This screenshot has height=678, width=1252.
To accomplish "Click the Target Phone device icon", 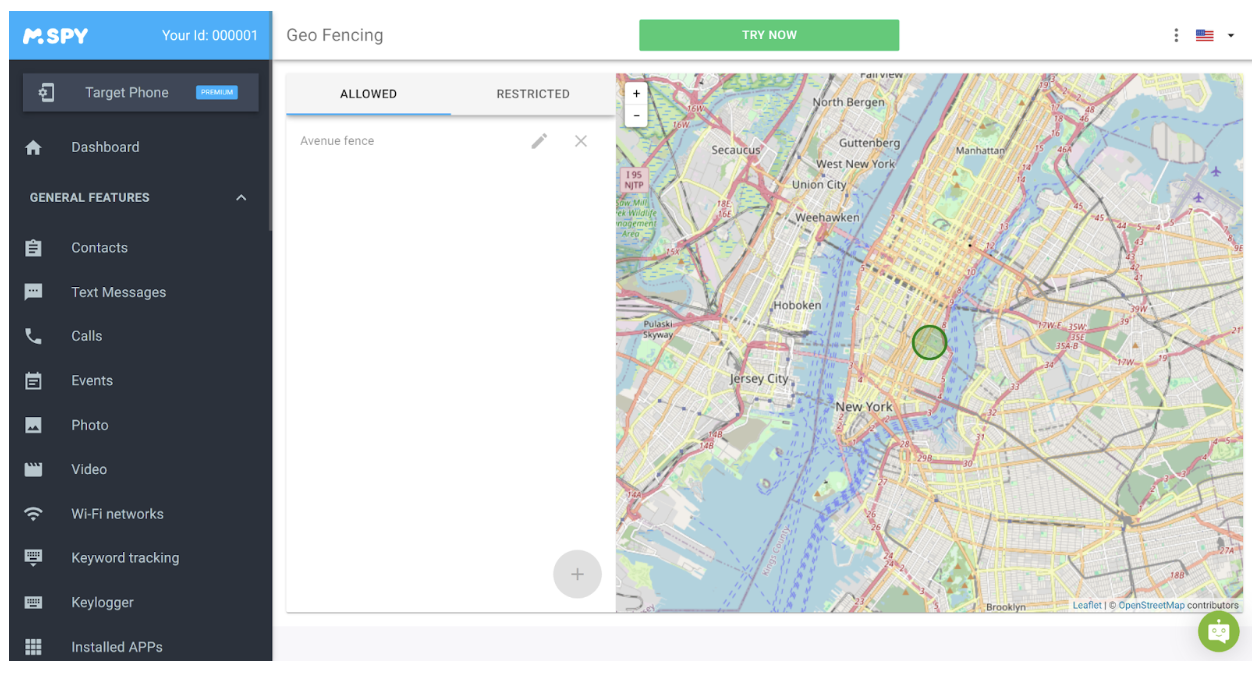I will point(46,92).
